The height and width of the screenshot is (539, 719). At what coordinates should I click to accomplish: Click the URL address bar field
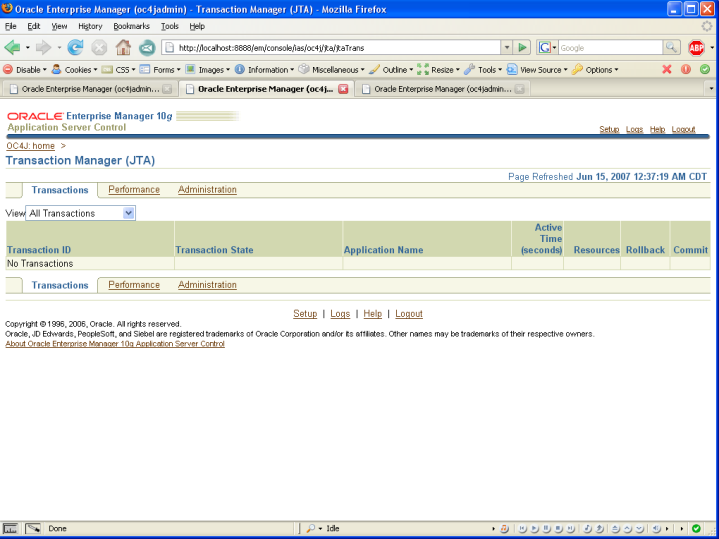[x=331, y=47]
